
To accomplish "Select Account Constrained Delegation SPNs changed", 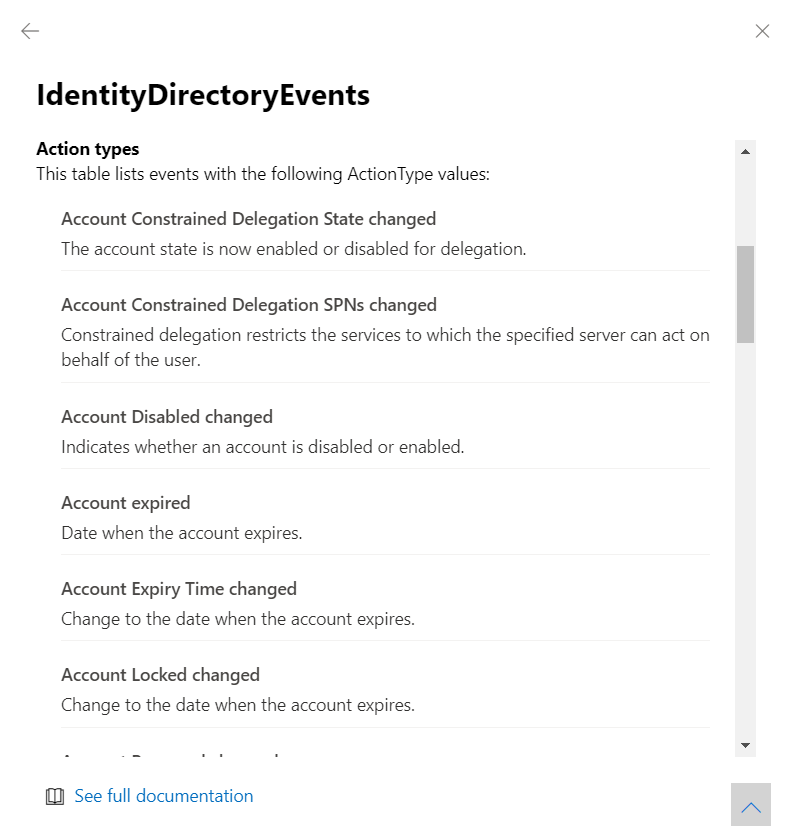I will point(248,304).
